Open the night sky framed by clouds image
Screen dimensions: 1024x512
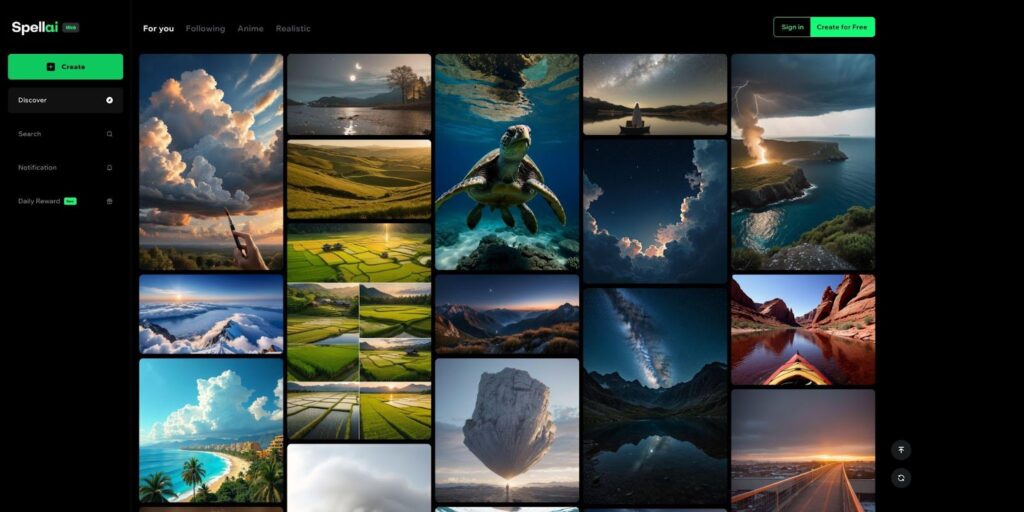point(655,212)
